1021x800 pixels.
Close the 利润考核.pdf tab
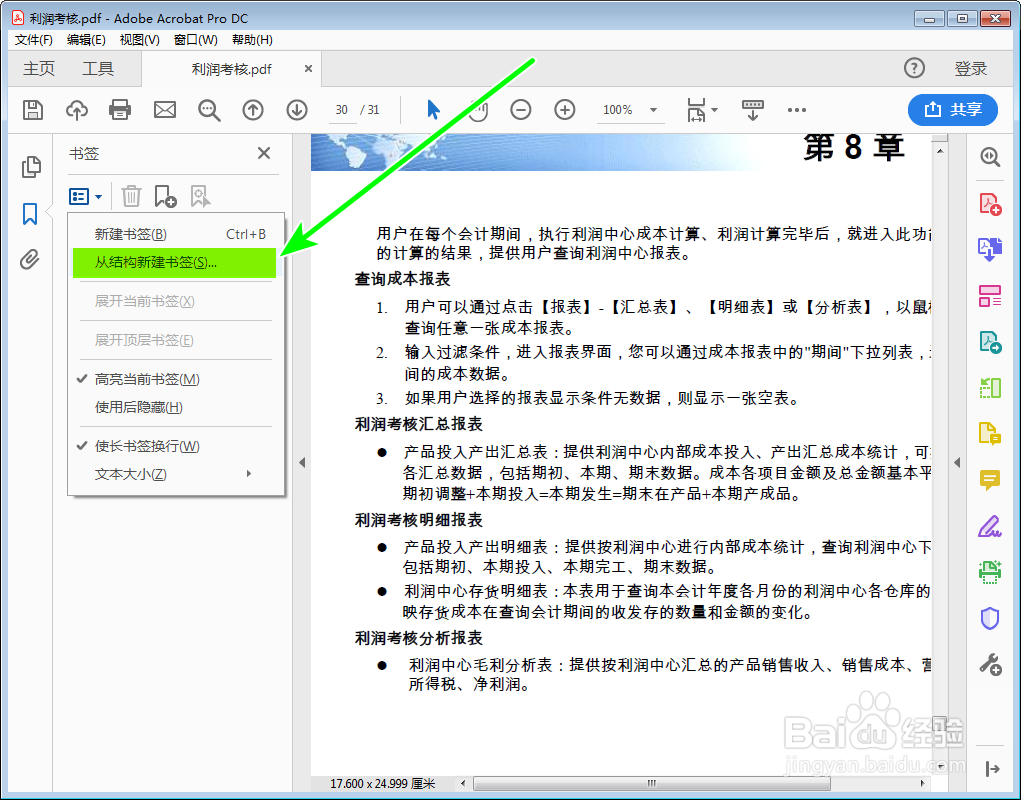[x=308, y=68]
